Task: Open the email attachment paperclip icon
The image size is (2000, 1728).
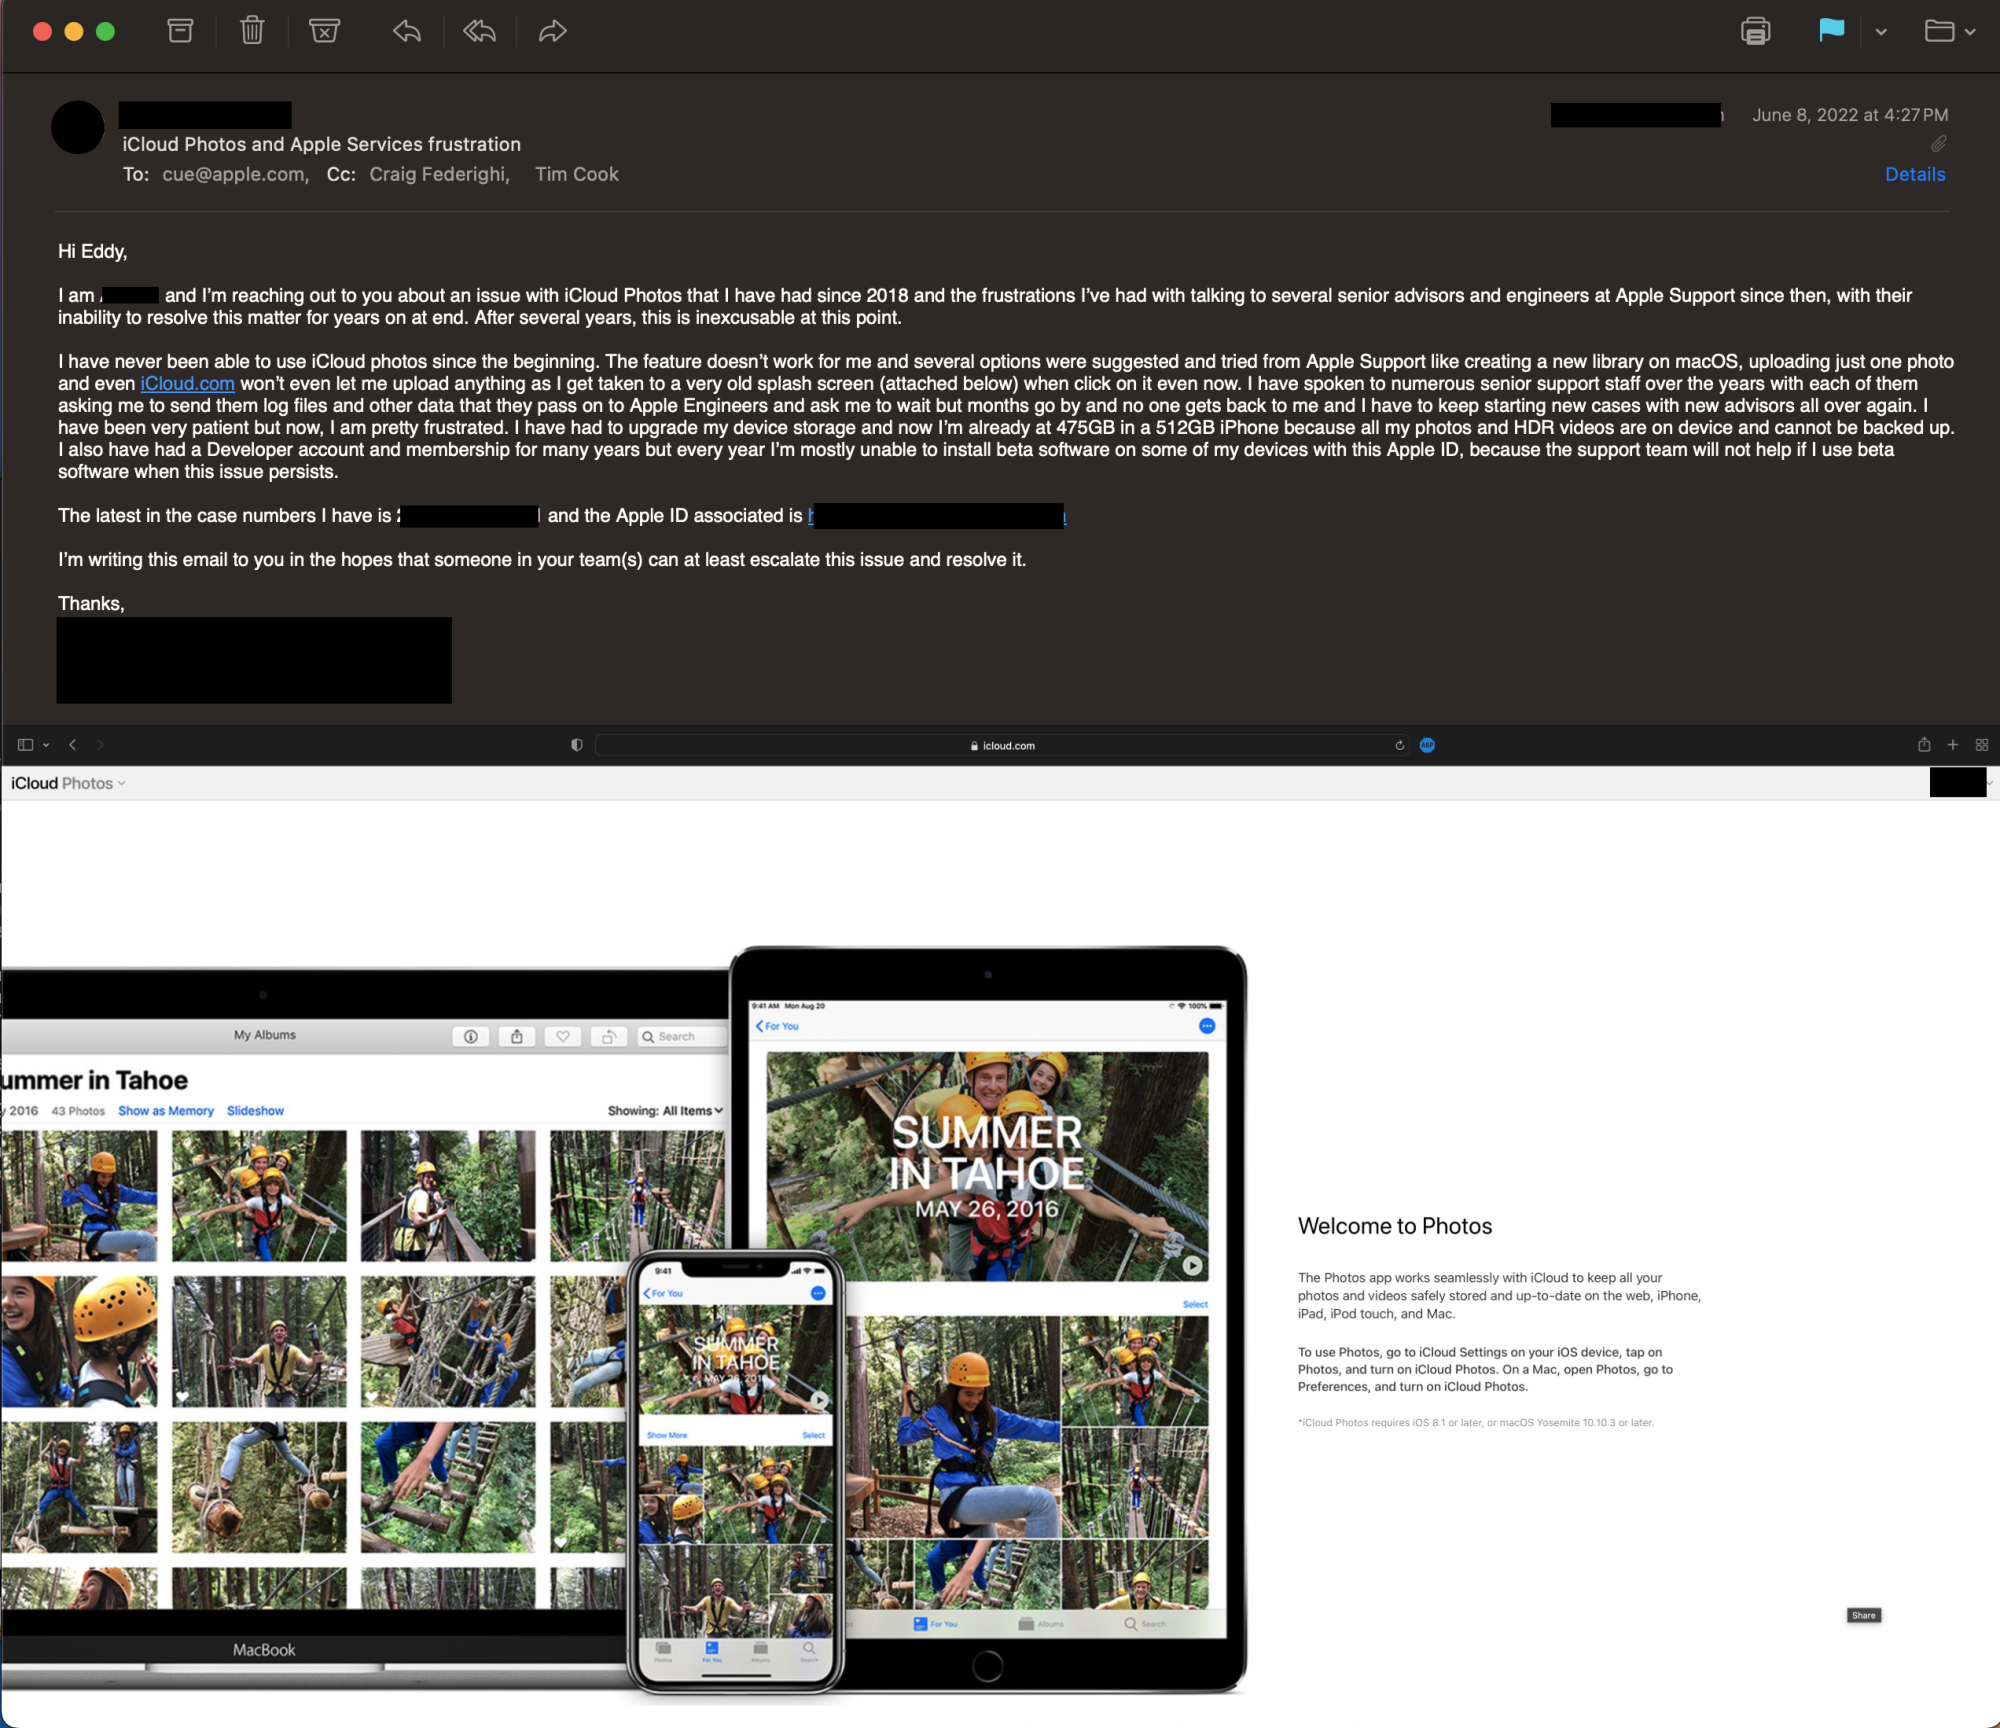Action: pos(1938,144)
